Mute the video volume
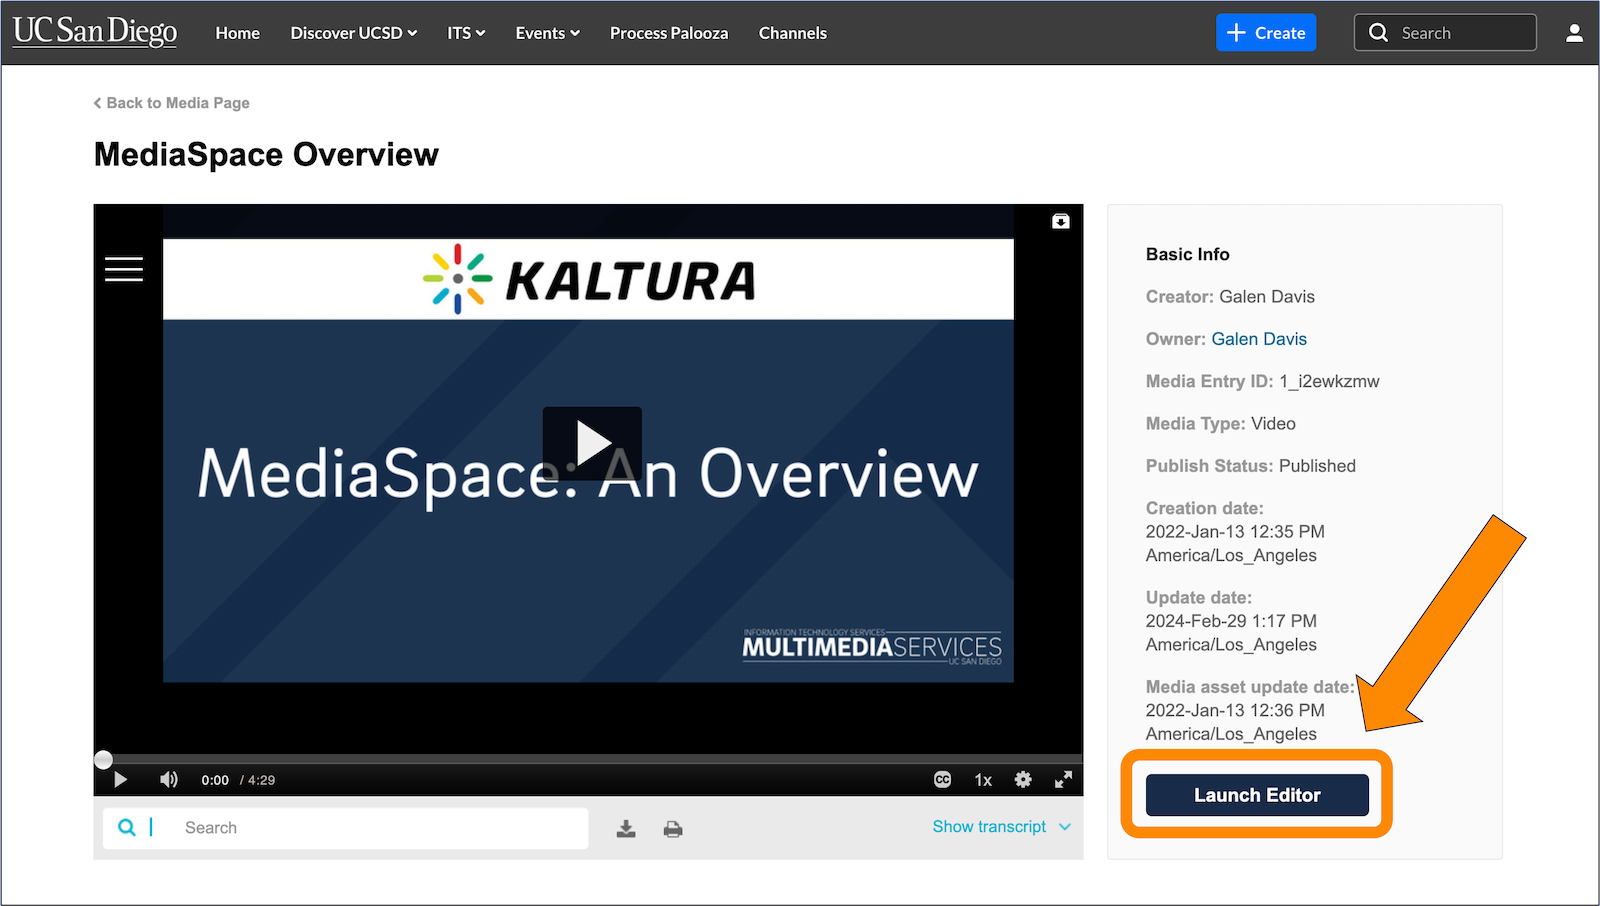1600x906 pixels. point(168,779)
